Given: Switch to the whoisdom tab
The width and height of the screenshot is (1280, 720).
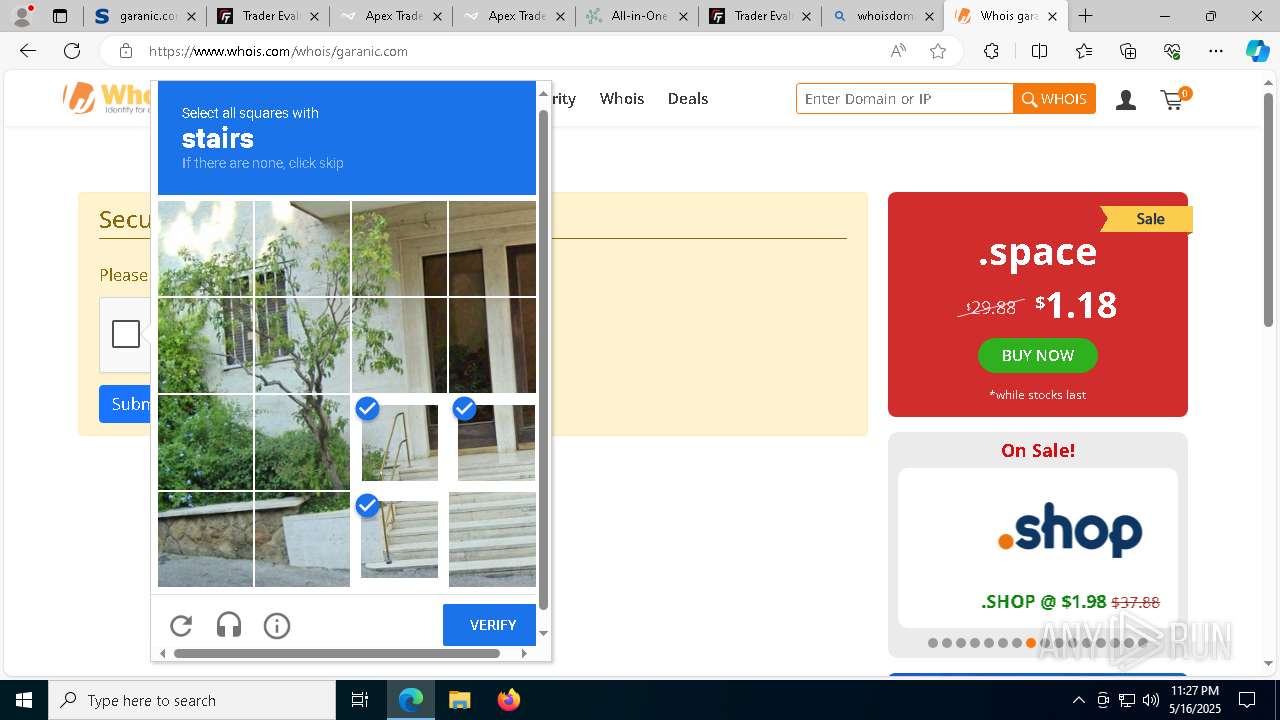Looking at the screenshot, I should [883, 16].
